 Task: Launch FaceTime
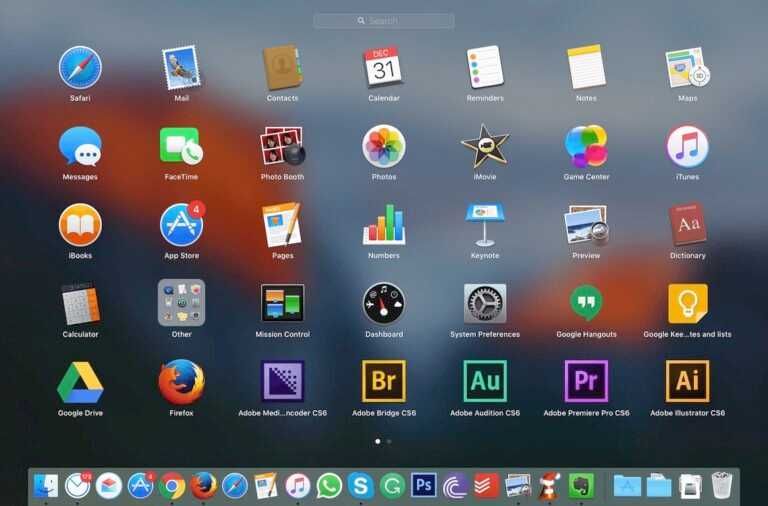(181, 146)
